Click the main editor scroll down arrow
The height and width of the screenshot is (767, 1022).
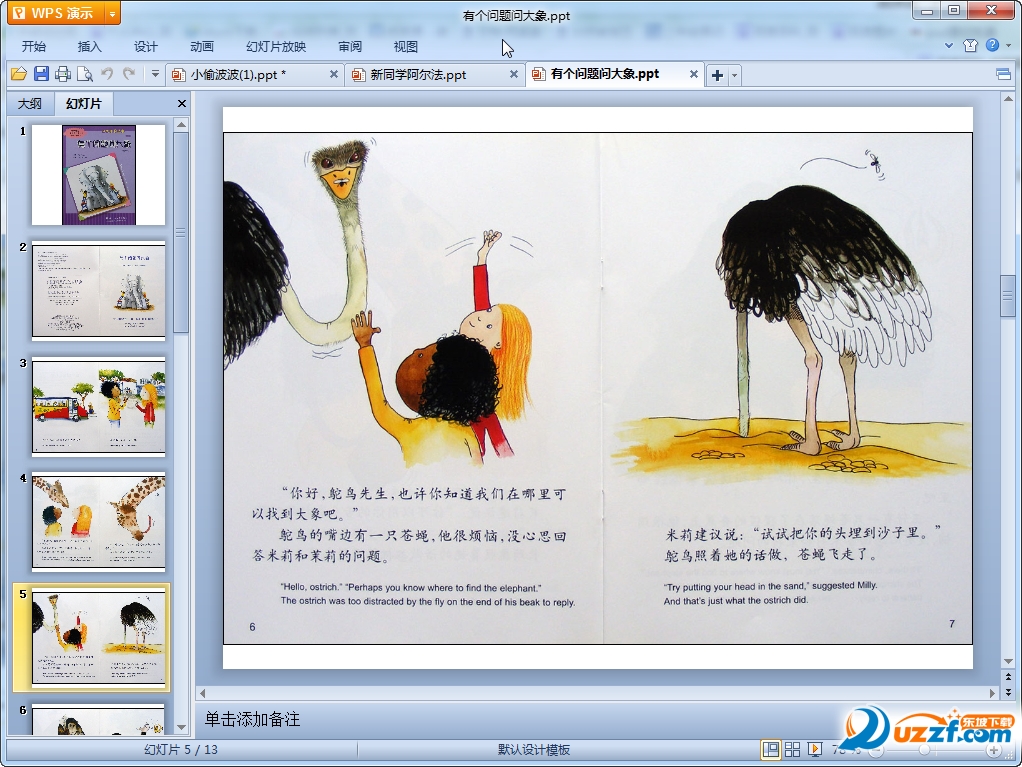pyautogui.click(x=1008, y=661)
